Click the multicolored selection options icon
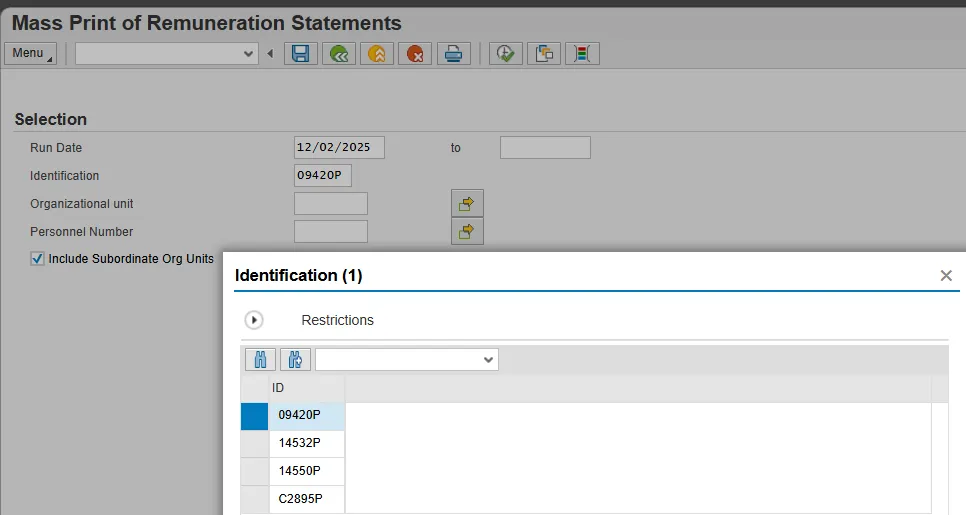Viewport: 966px width, 515px height. 582,54
